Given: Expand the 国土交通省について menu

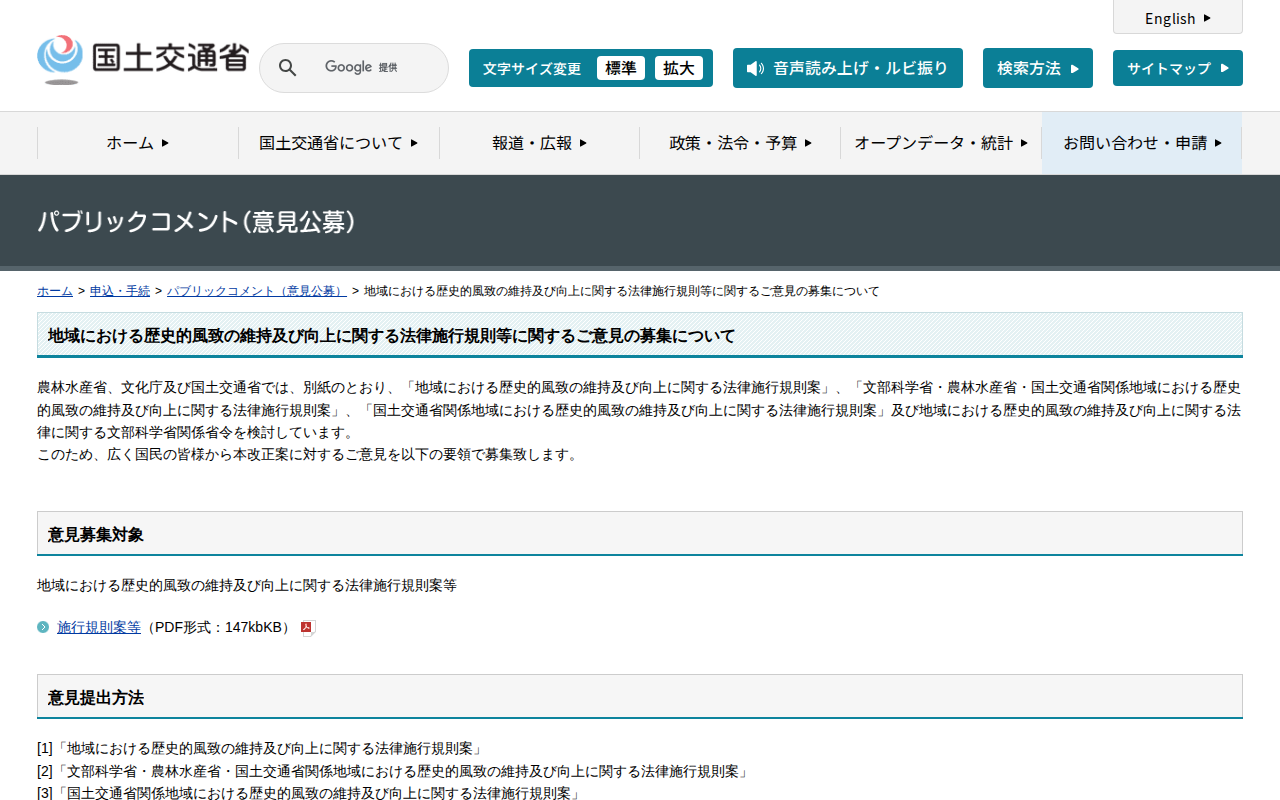Looking at the screenshot, I should (x=338, y=143).
